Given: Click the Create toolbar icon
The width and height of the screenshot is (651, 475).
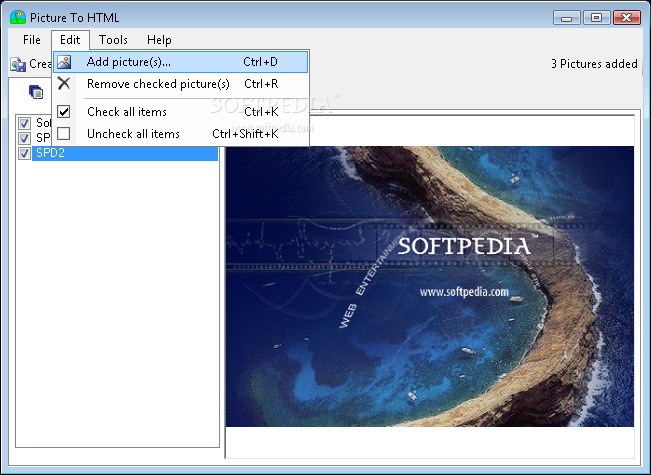Looking at the screenshot, I should click(x=18, y=64).
